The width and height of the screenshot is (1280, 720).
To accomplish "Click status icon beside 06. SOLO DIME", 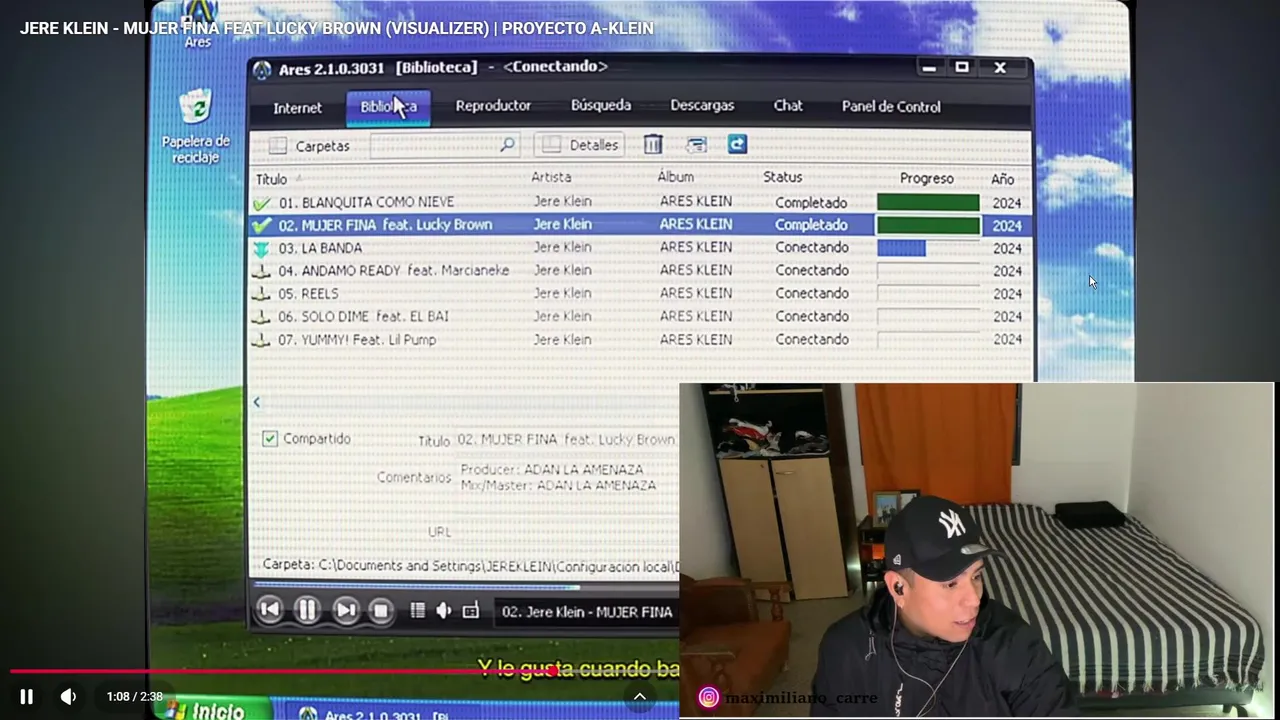I will click(x=261, y=317).
